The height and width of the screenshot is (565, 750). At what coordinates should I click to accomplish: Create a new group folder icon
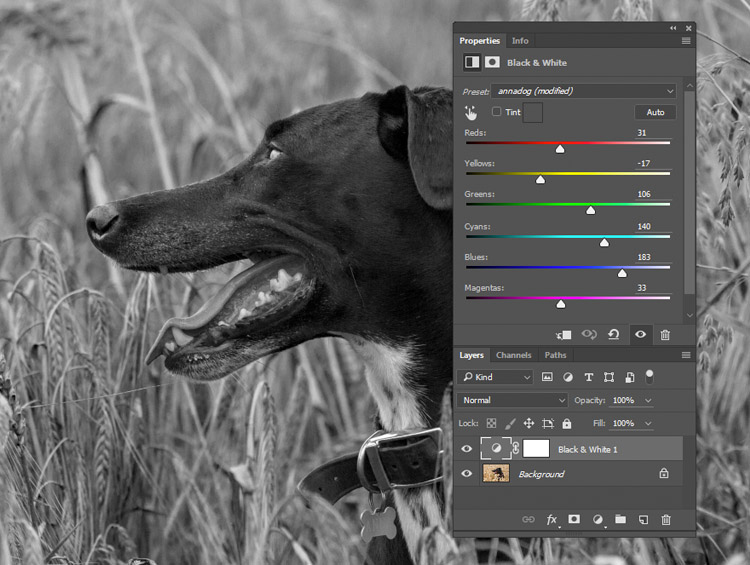pos(620,519)
